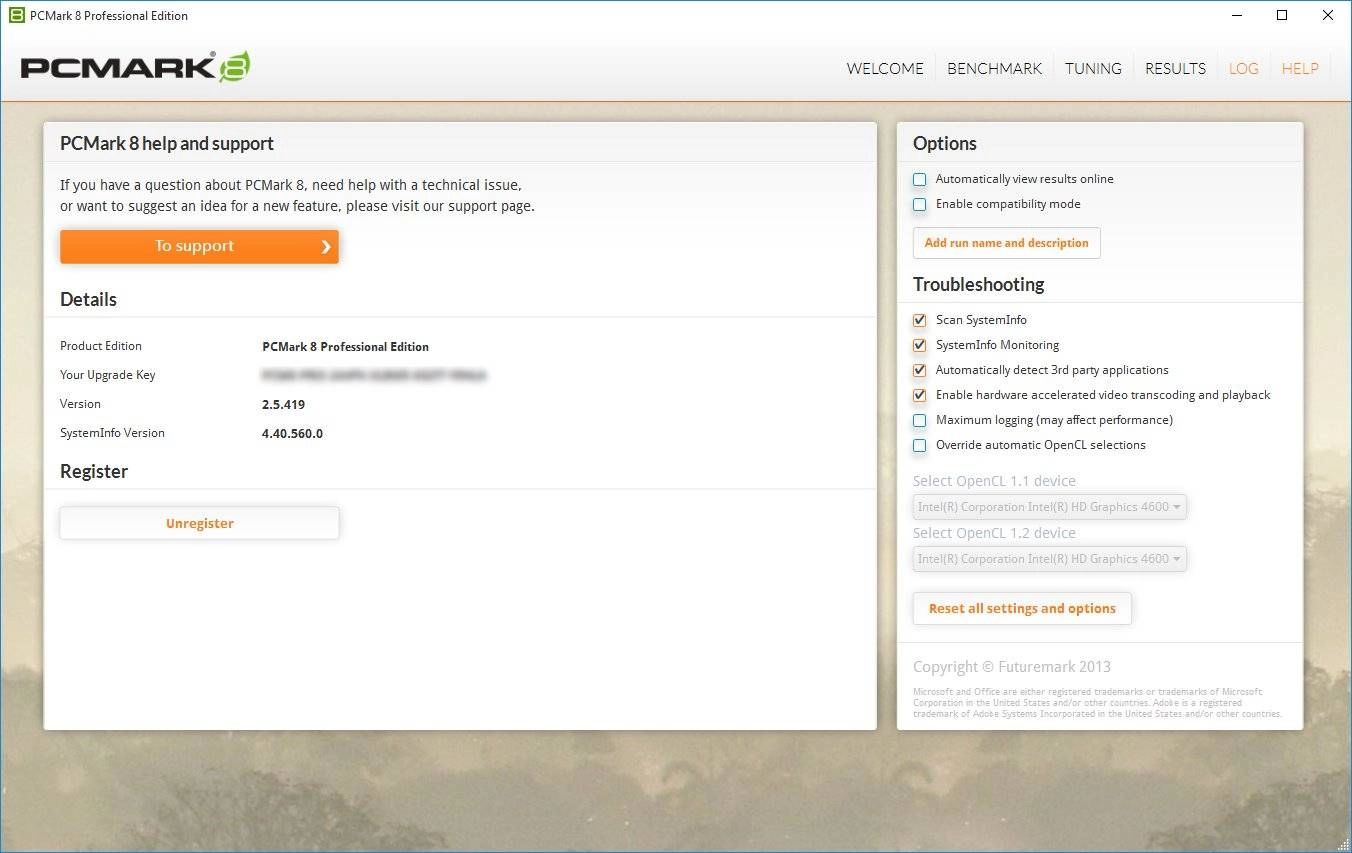The height and width of the screenshot is (853, 1352).
Task: Select the HELP tab
Action: tap(1300, 68)
